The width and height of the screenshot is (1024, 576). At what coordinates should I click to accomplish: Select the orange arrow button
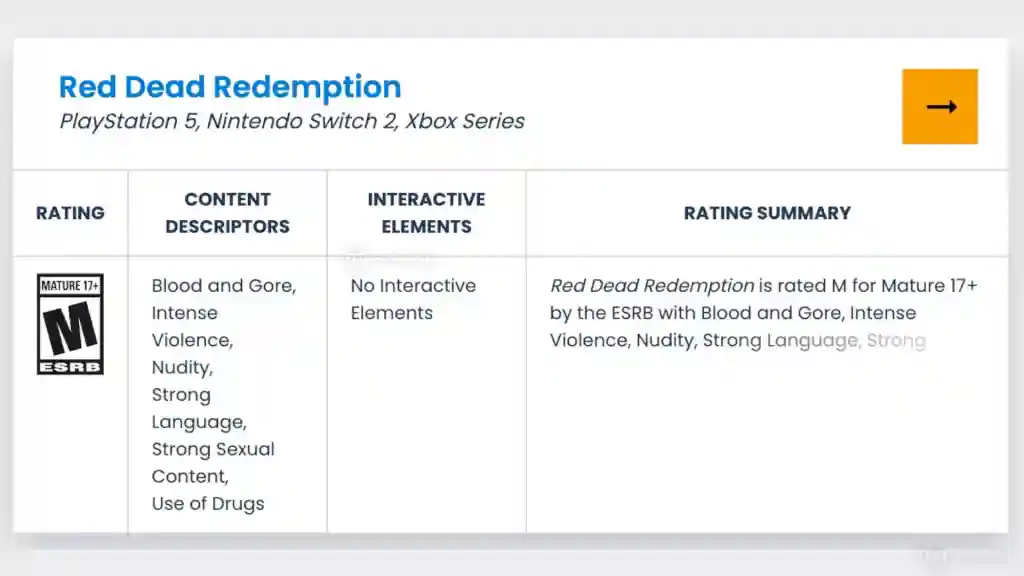(x=939, y=106)
